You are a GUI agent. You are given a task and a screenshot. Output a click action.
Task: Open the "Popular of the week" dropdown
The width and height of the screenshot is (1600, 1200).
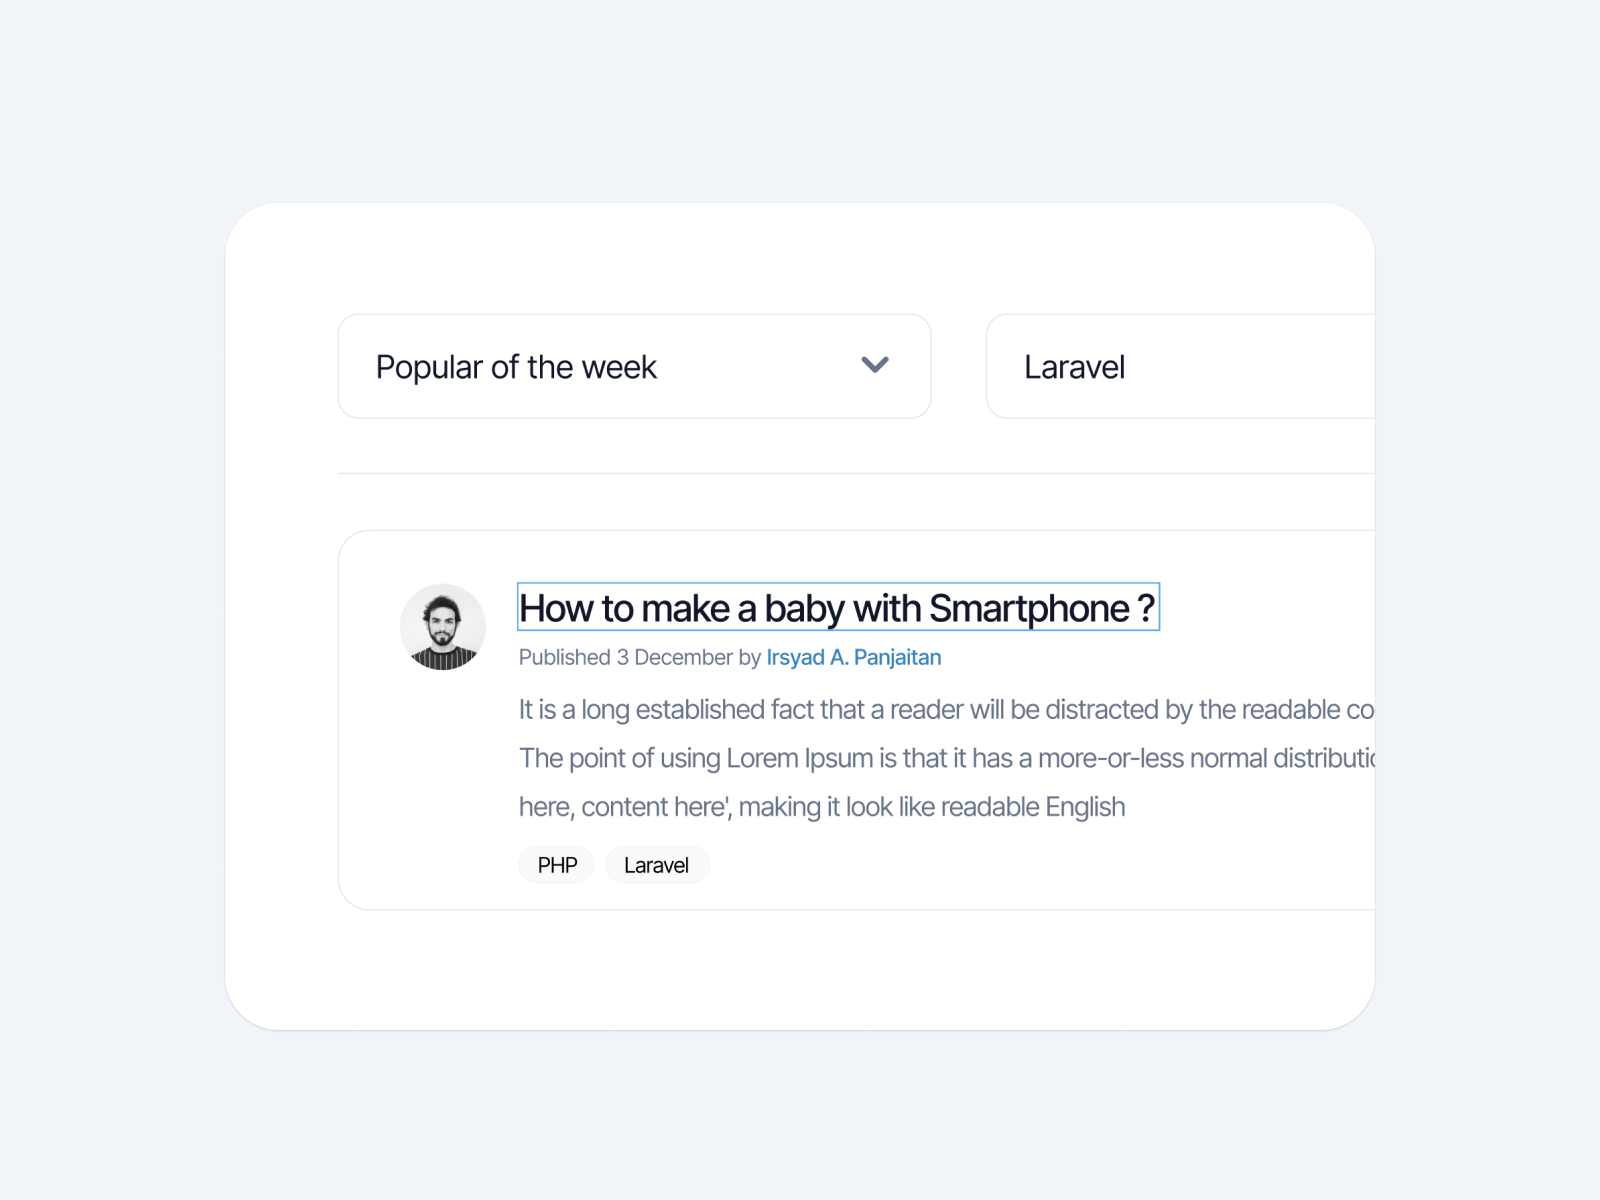point(634,366)
